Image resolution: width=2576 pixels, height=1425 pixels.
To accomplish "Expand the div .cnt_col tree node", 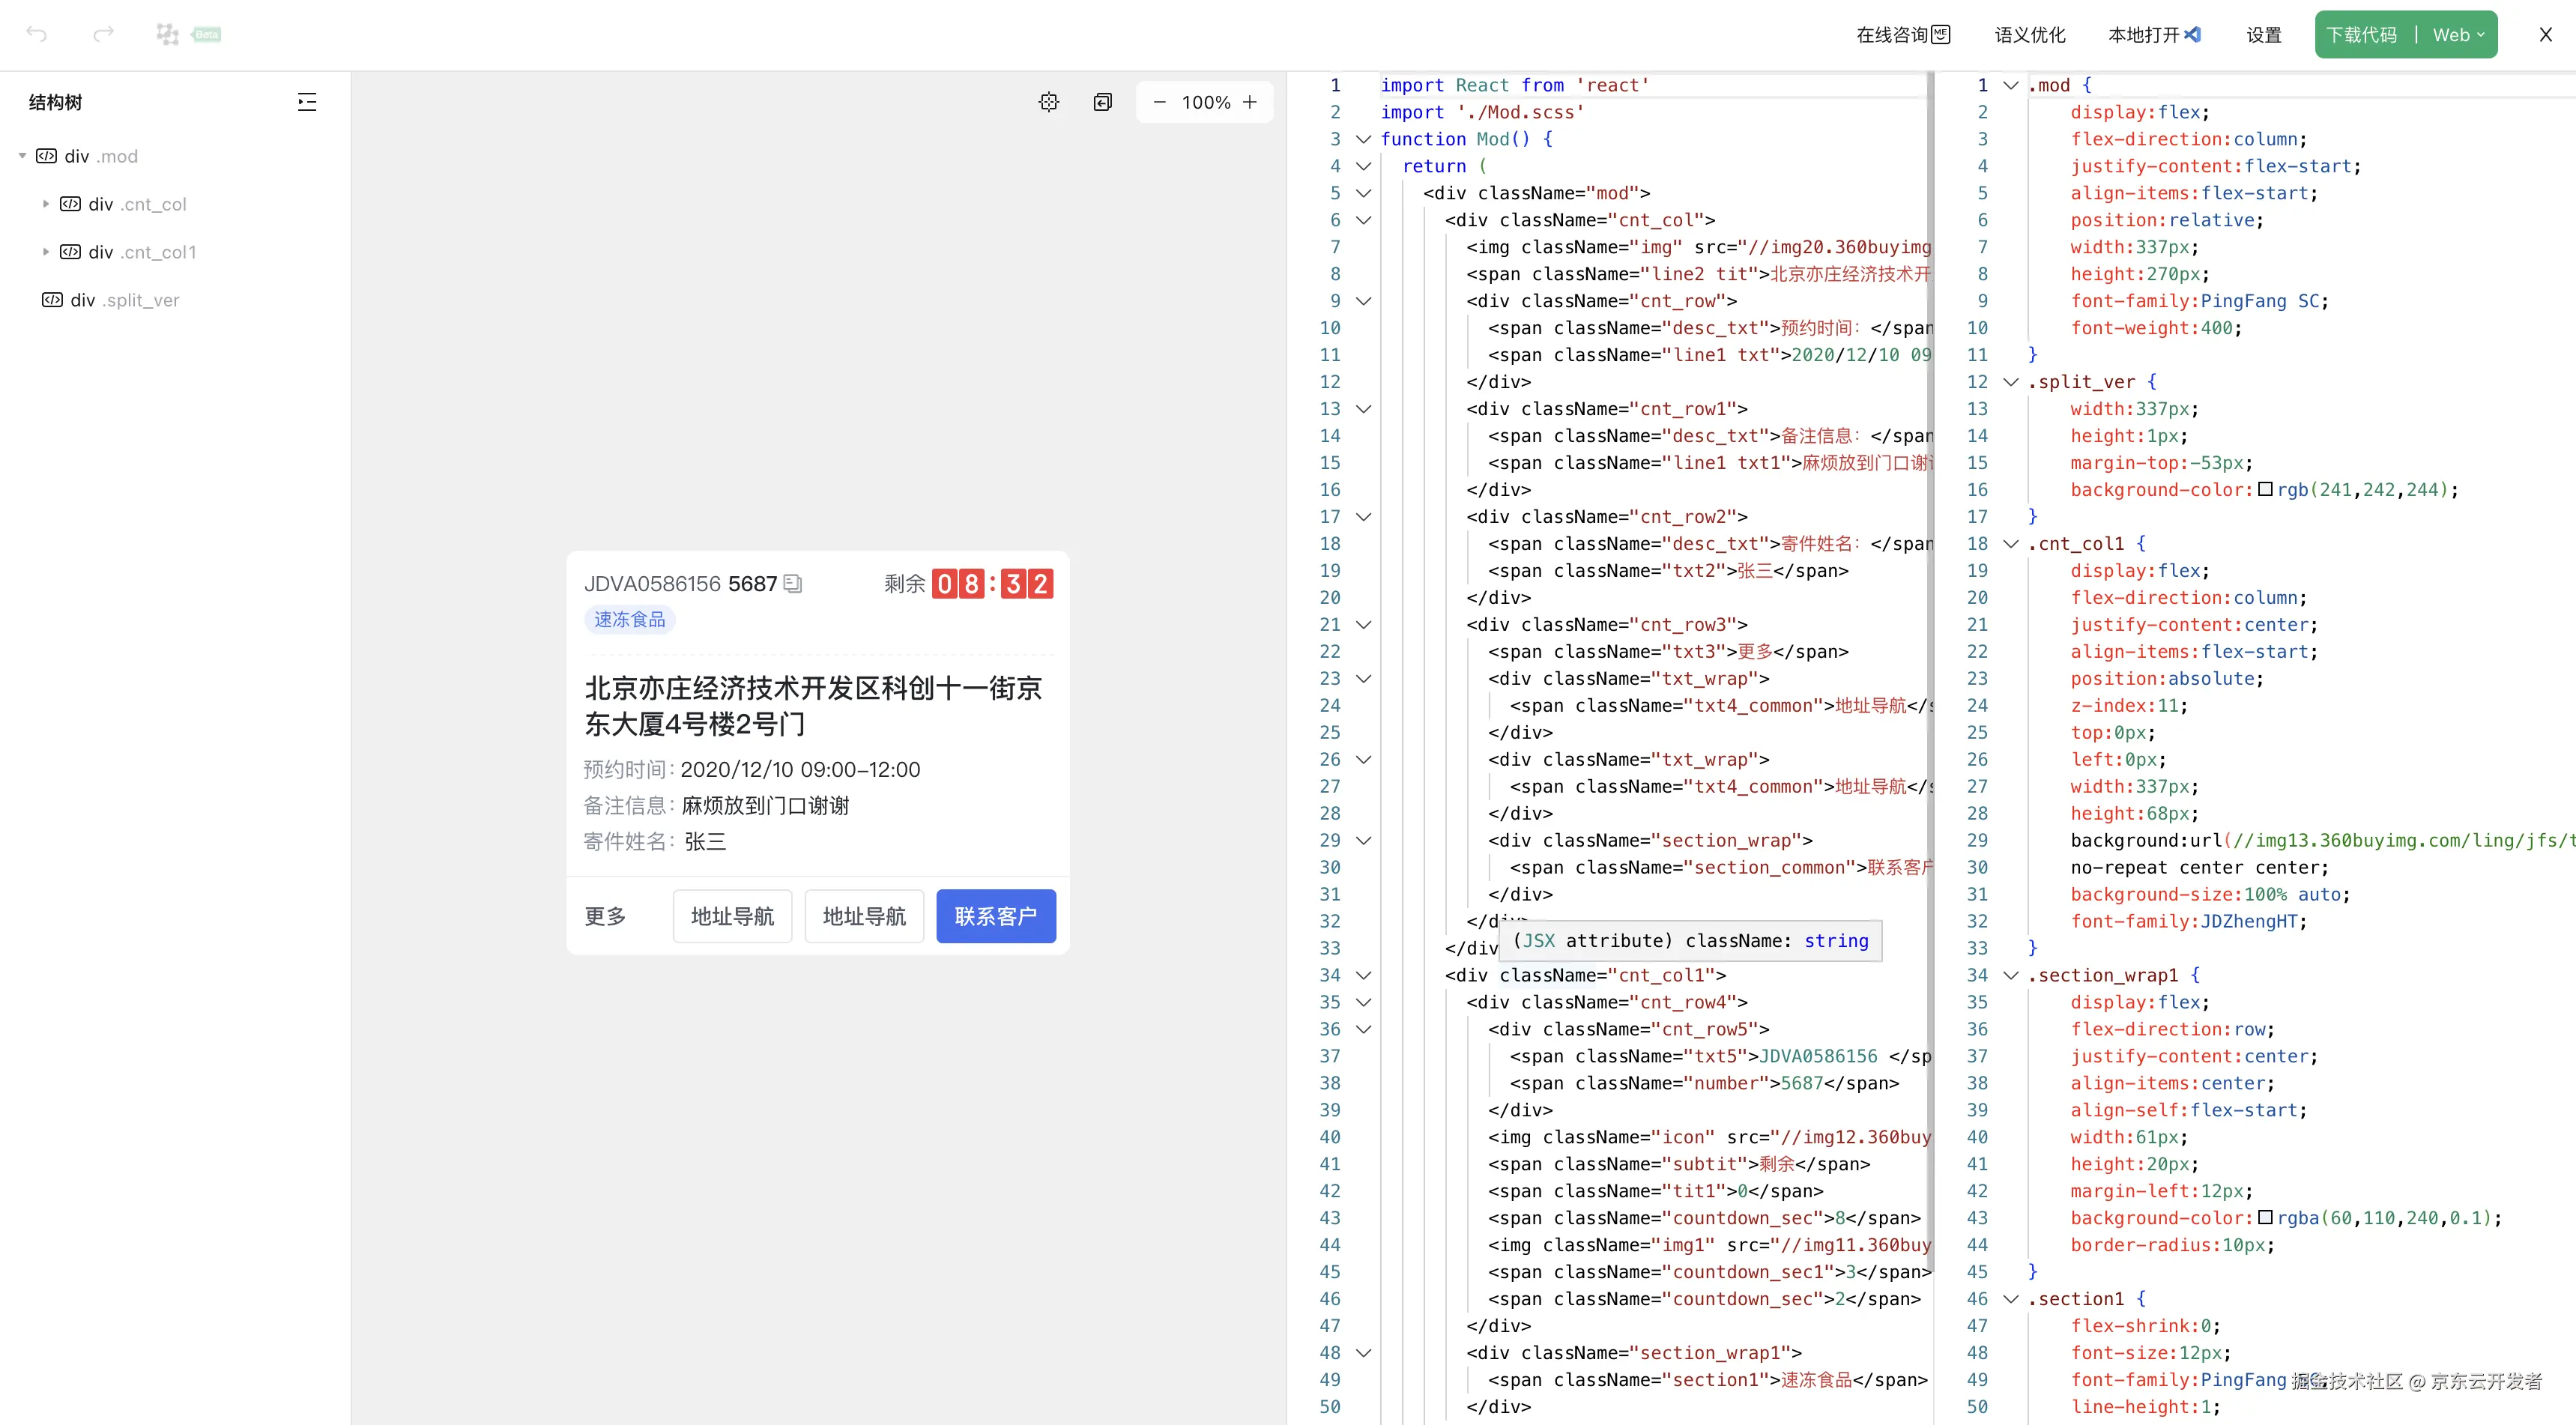I will point(45,204).
